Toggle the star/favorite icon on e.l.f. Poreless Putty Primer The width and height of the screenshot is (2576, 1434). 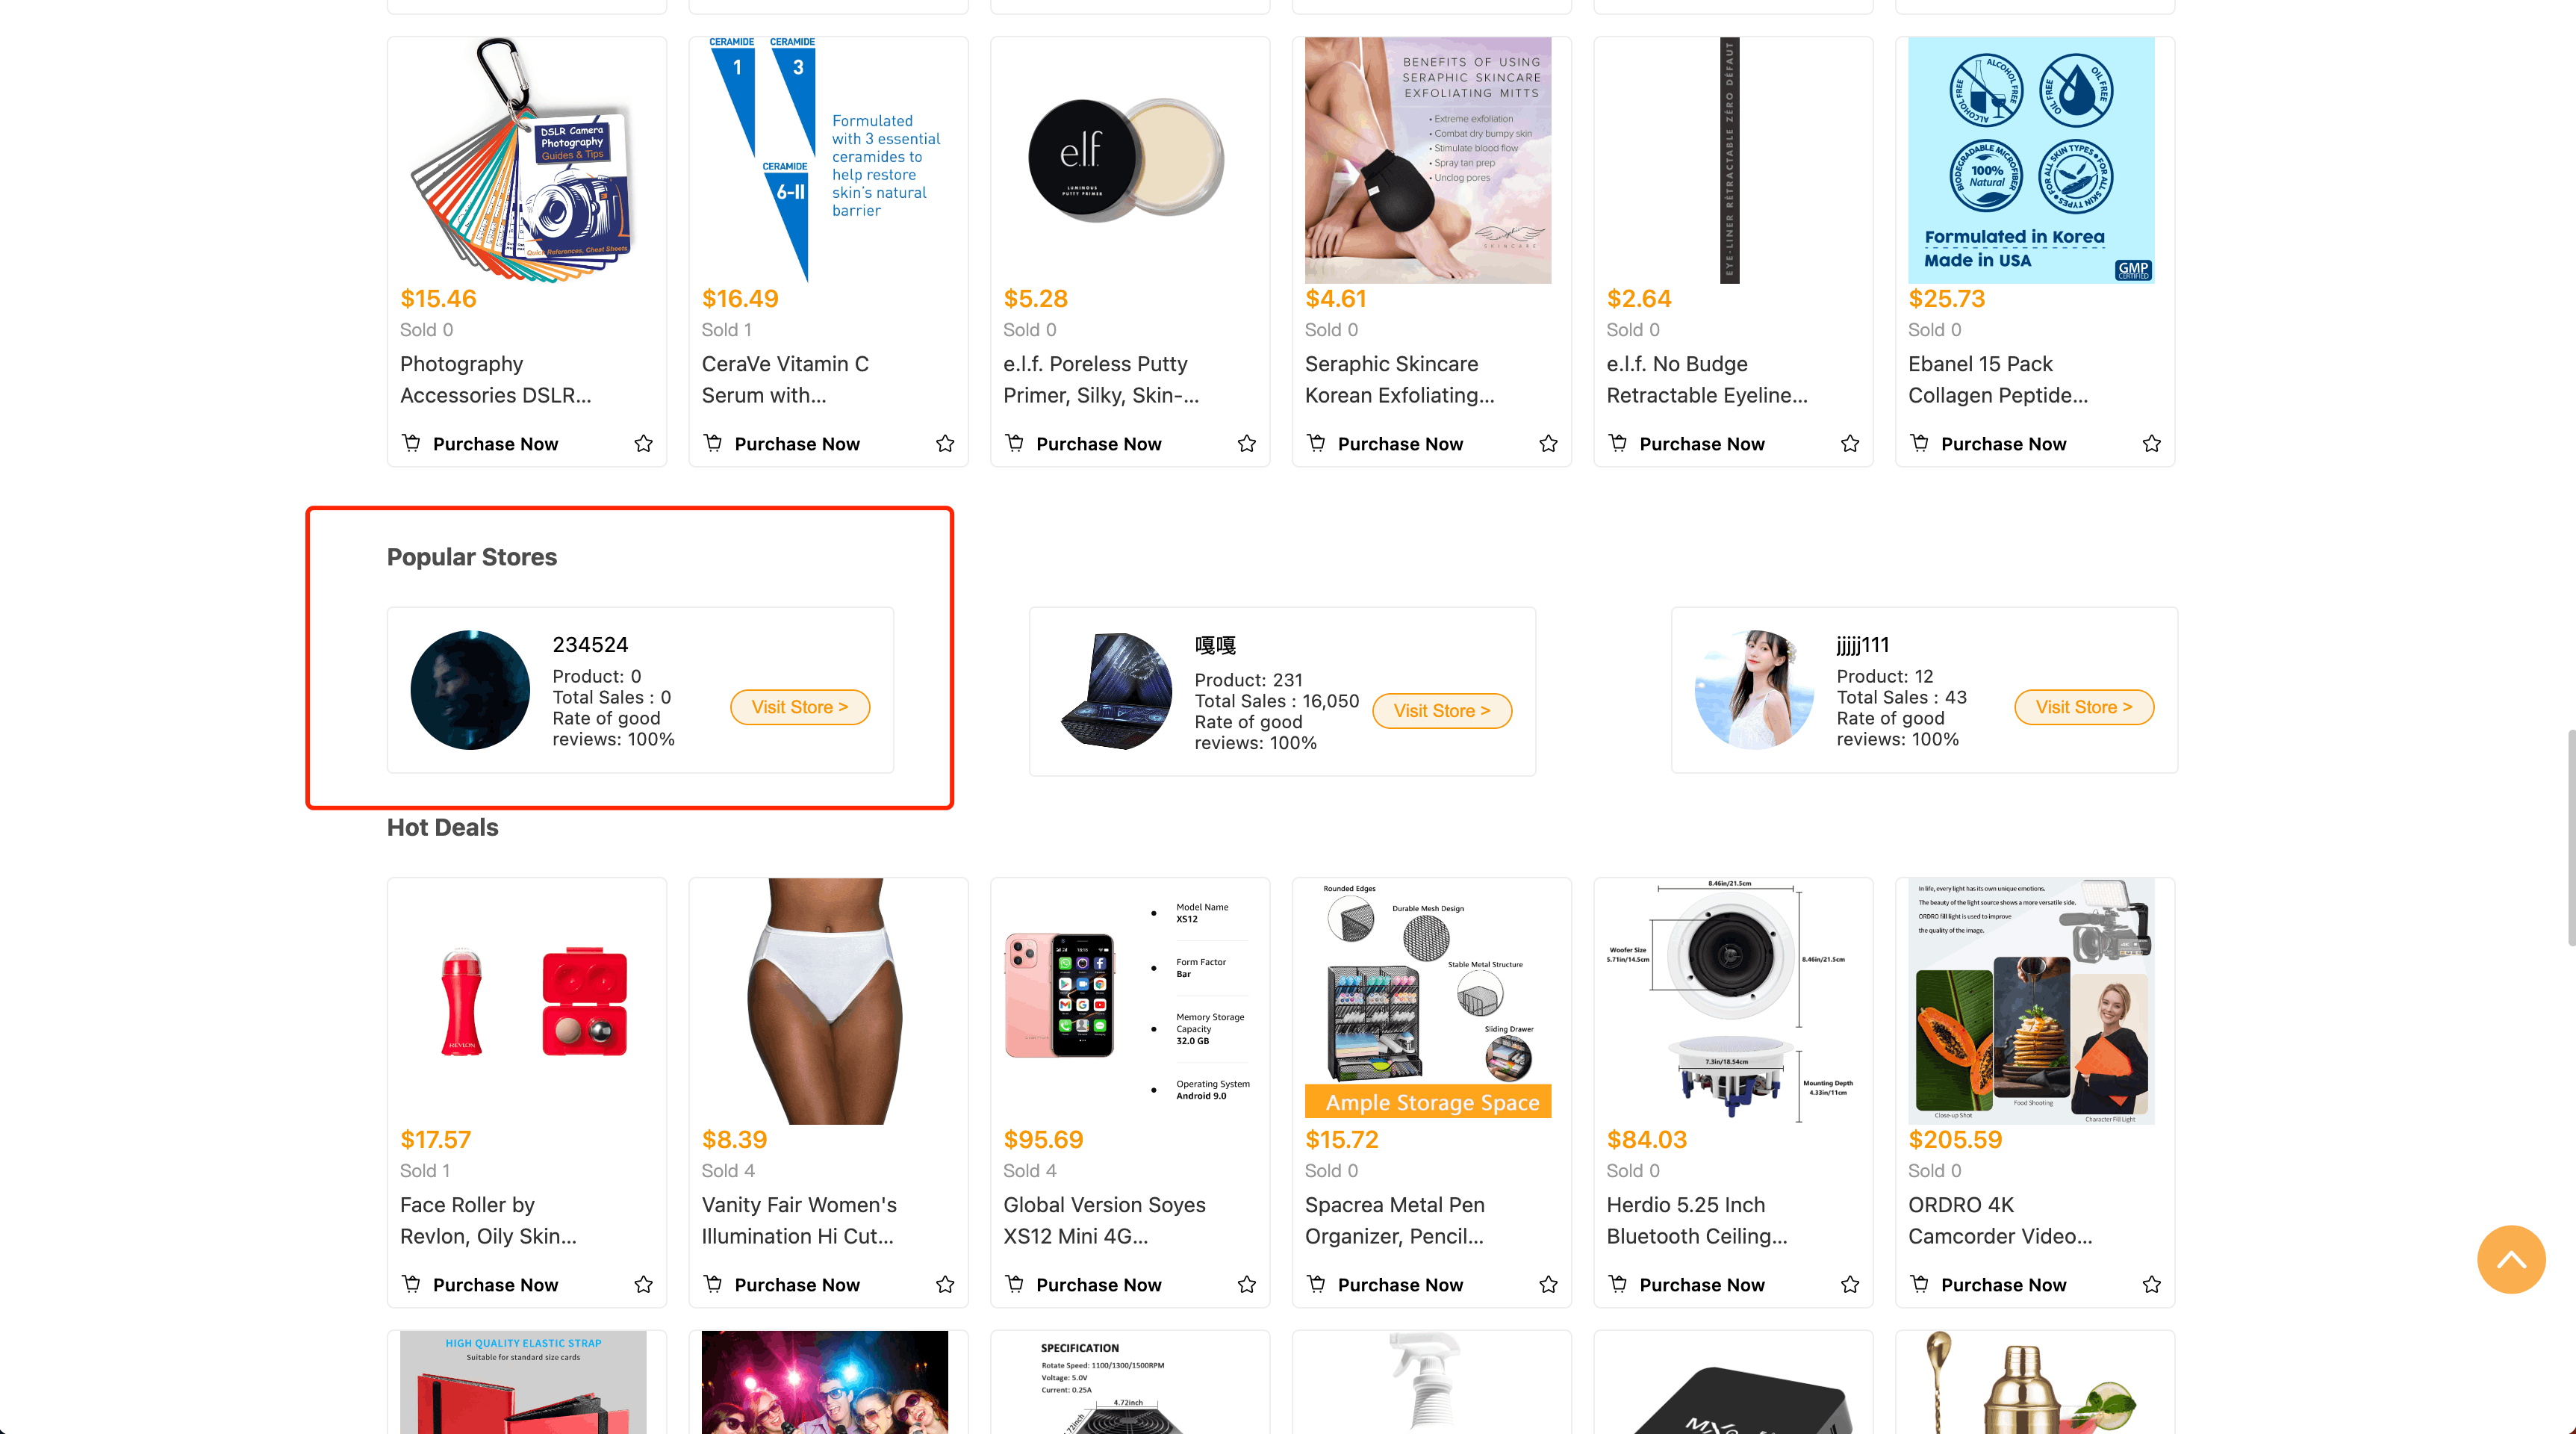point(1248,443)
